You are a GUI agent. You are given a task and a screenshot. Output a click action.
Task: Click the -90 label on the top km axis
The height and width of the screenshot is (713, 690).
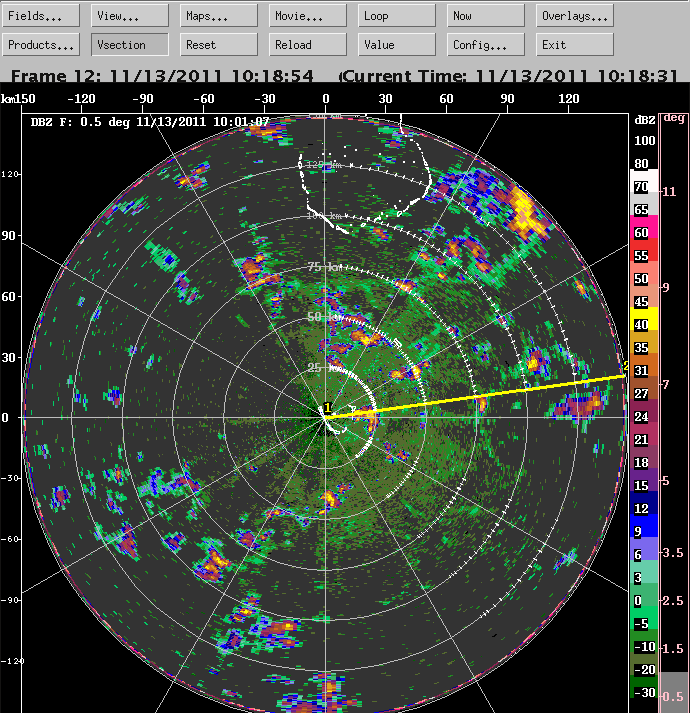pos(143,99)
